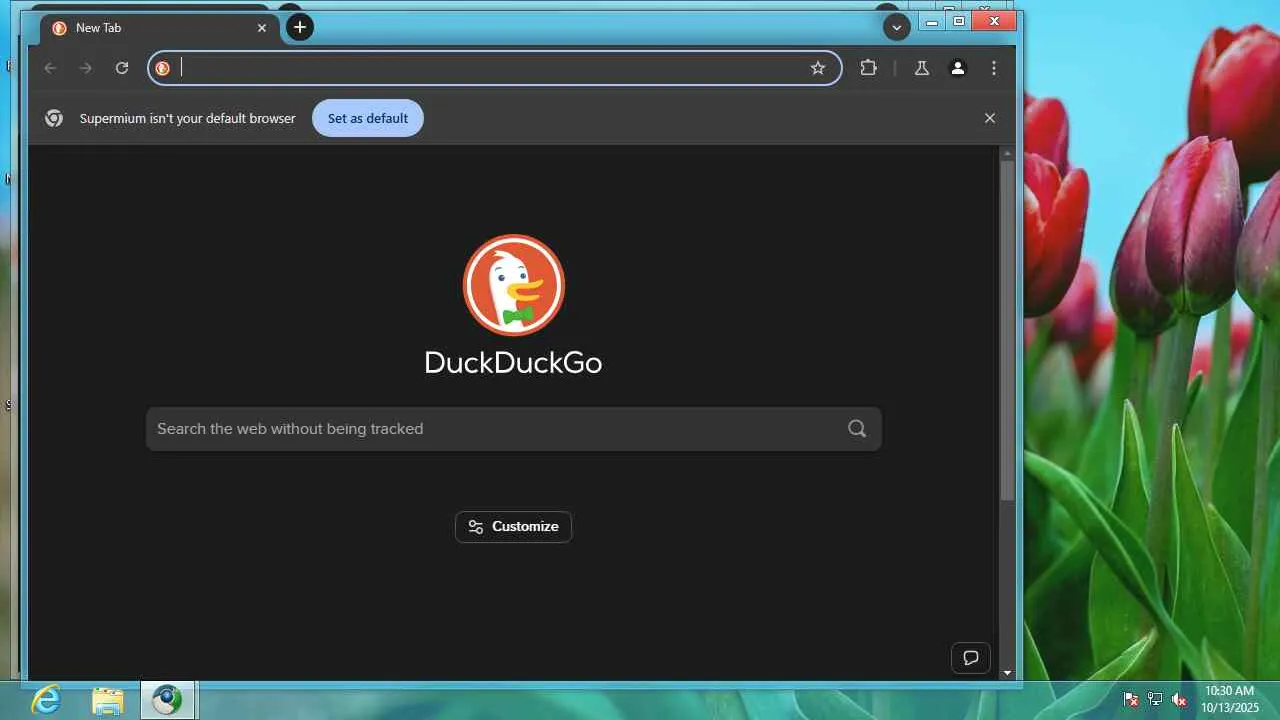Viewport: 1280px width, 720px height.
Task: Open the profile account icon
Action: pyautogui.click(x=958, y=68)
